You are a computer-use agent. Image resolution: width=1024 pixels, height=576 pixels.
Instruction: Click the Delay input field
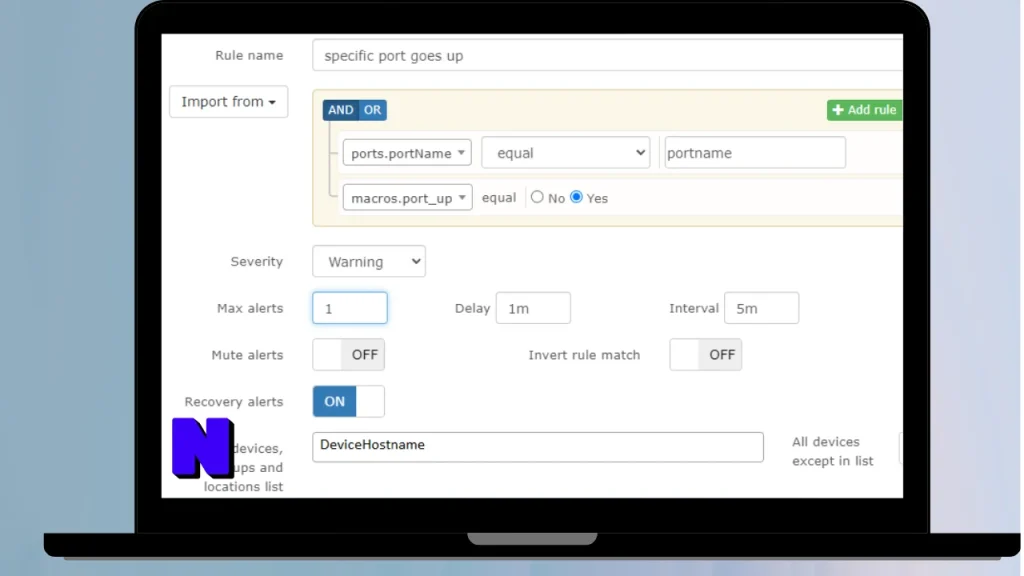tap(533, 308)
